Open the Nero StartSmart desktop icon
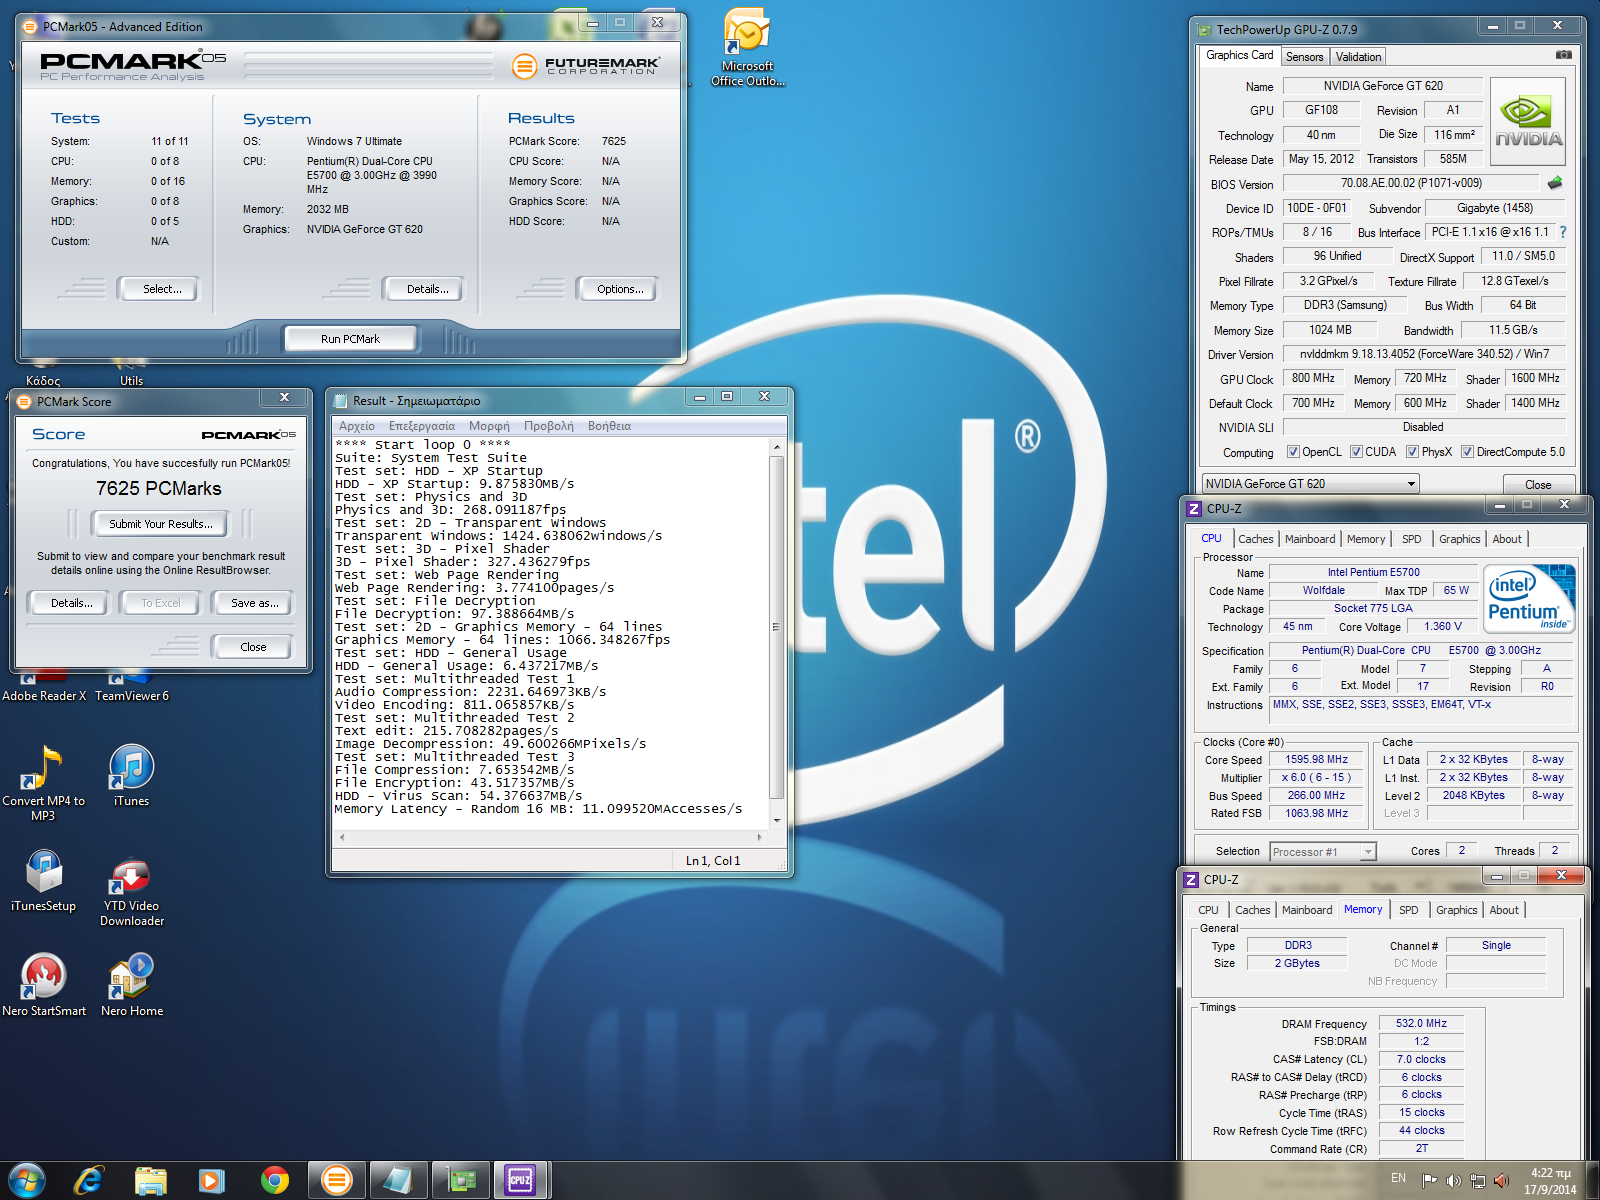Screen dimensions: 1600x1200 [x=43, y=985]
